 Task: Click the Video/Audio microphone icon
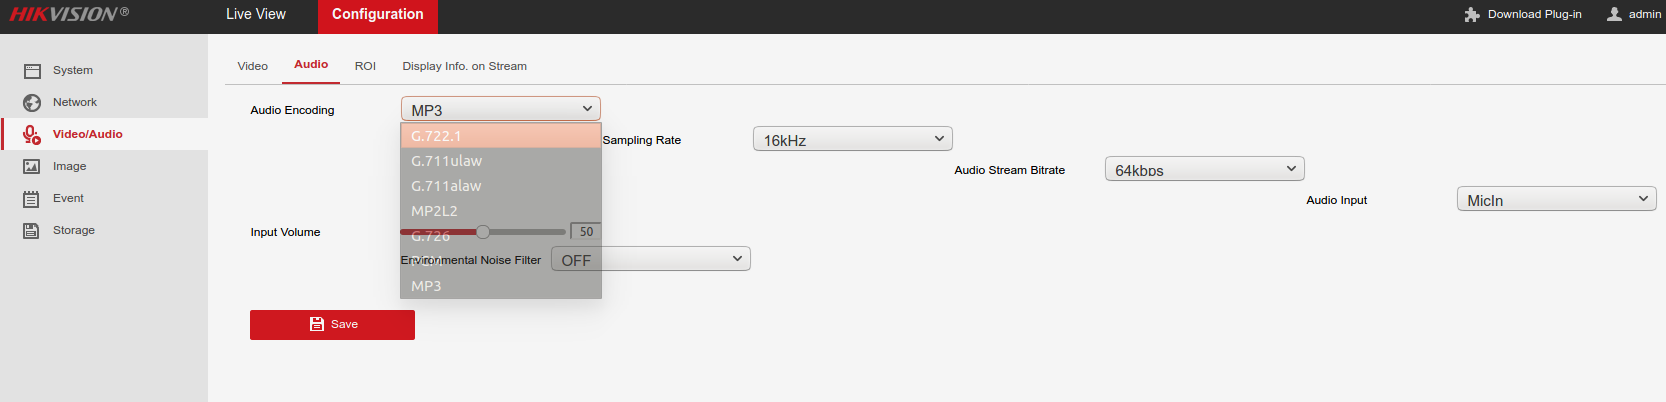point(32,134)
